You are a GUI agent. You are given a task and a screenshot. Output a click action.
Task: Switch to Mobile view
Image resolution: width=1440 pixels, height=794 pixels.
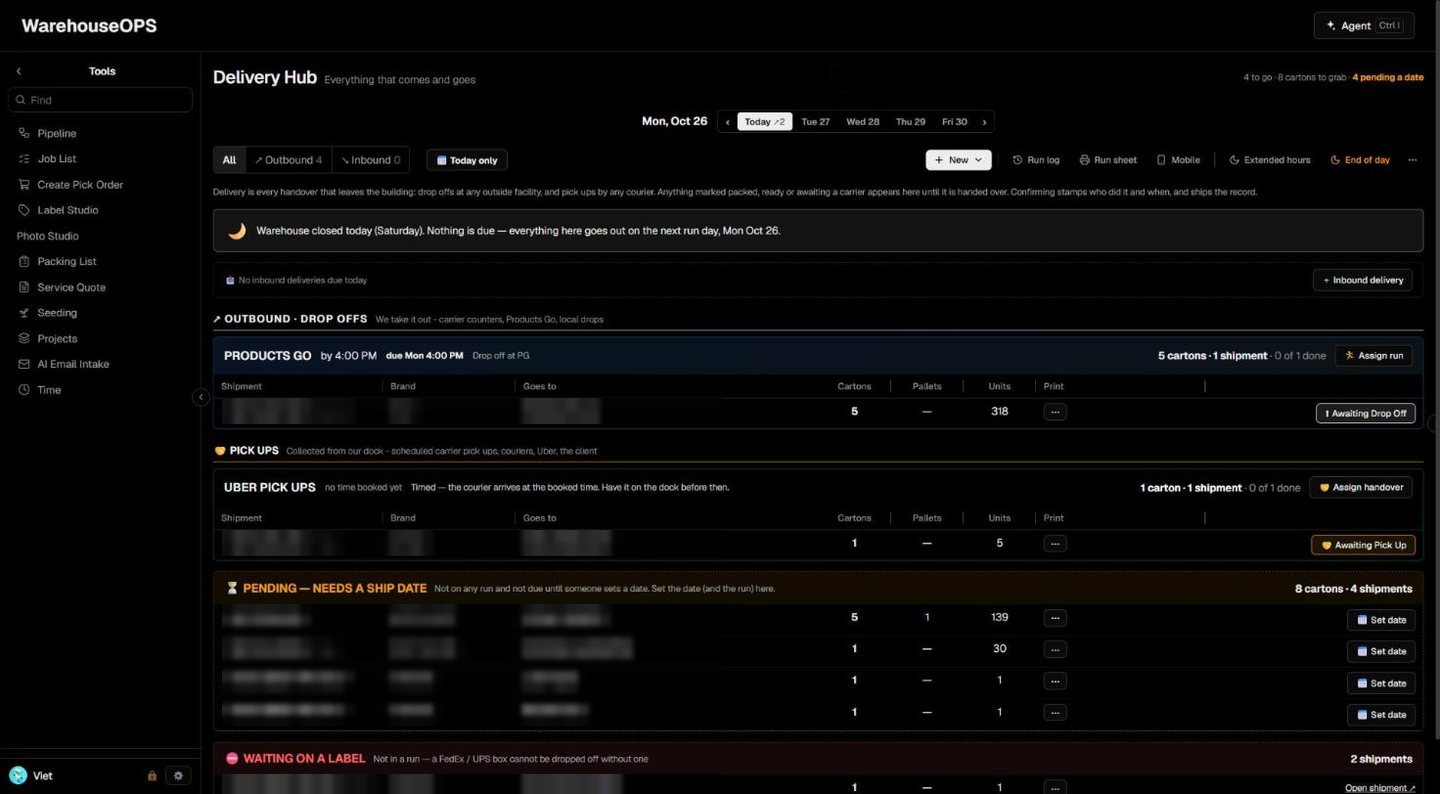click(x=1178, y=160)
